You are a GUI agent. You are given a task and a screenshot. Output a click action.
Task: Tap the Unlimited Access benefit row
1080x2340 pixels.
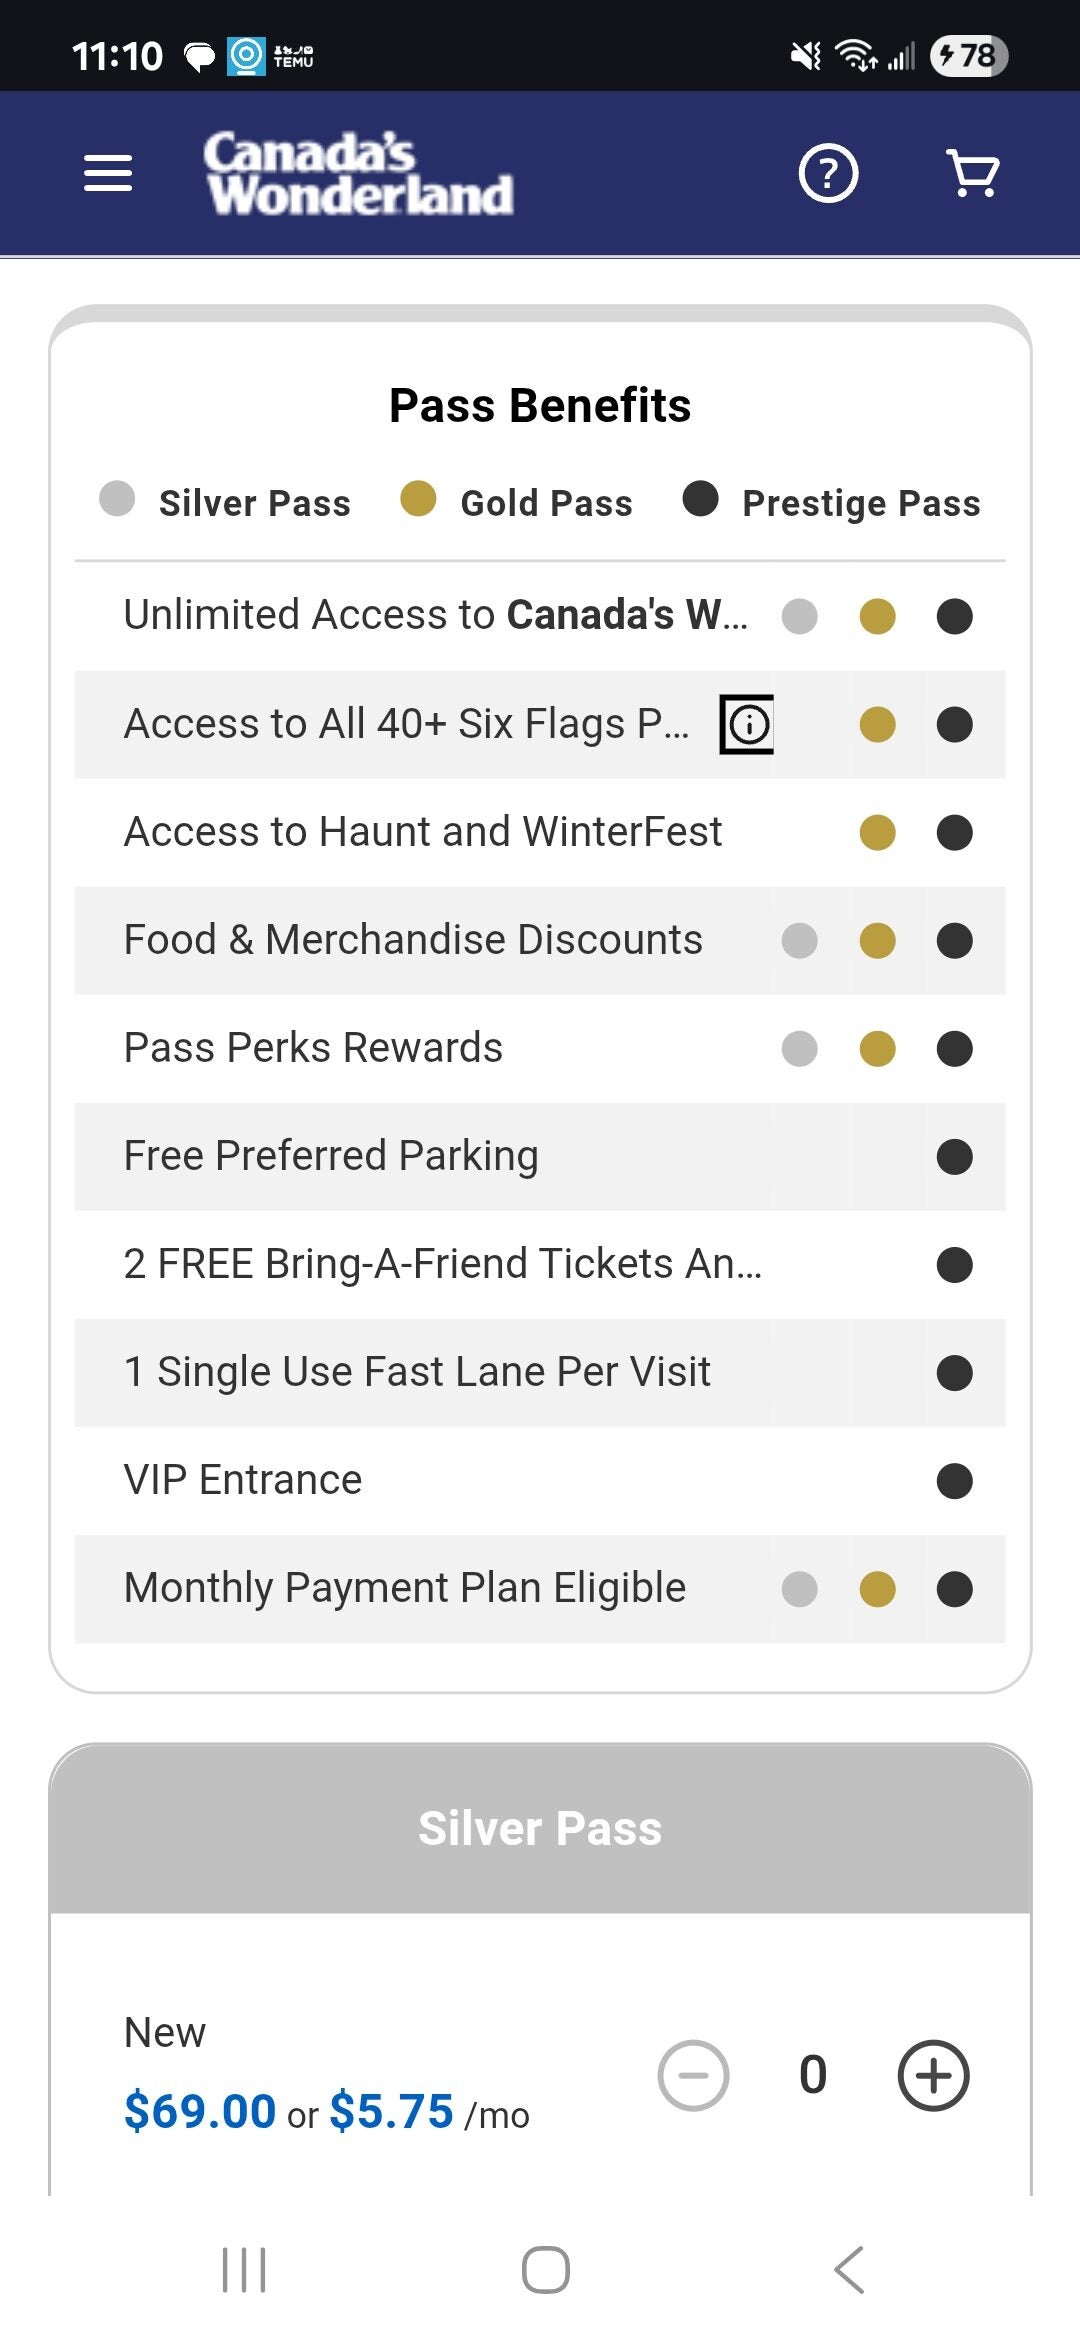[435, 615]
